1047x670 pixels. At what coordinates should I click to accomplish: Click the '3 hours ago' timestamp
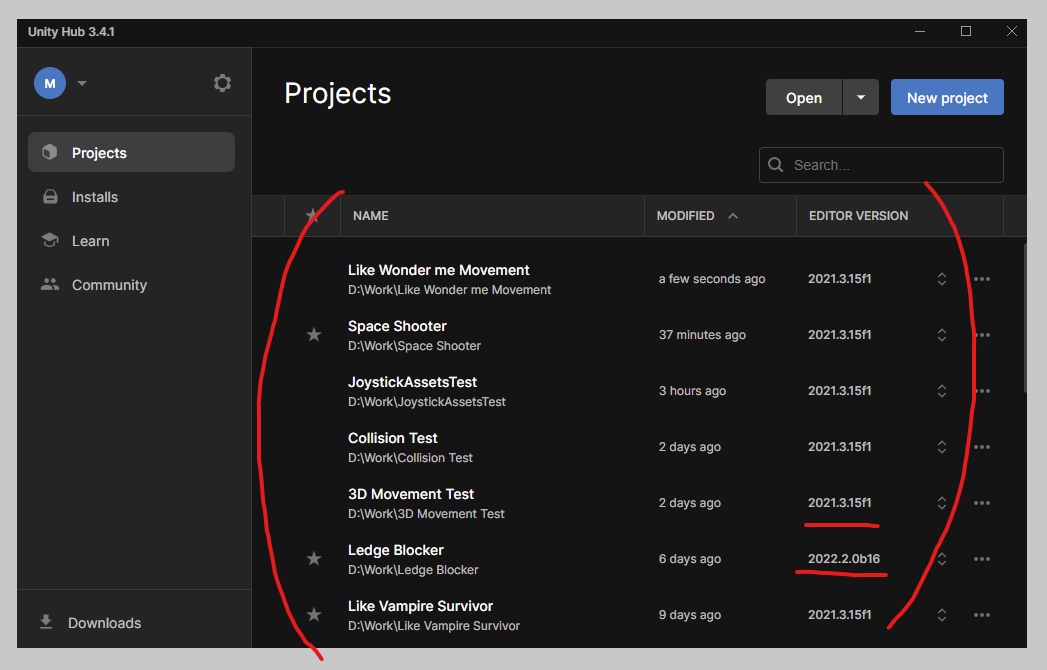coord(692,391)
